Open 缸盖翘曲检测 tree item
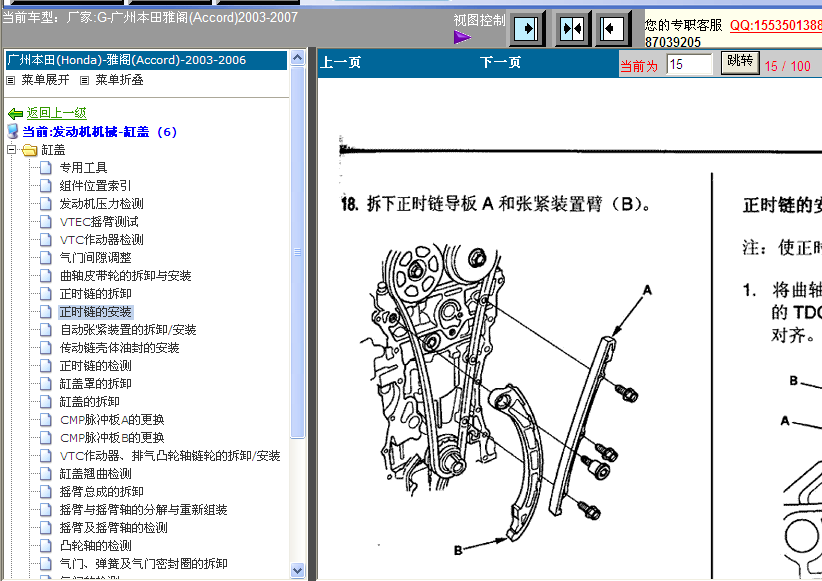822x581 pixels. point(95,474)
